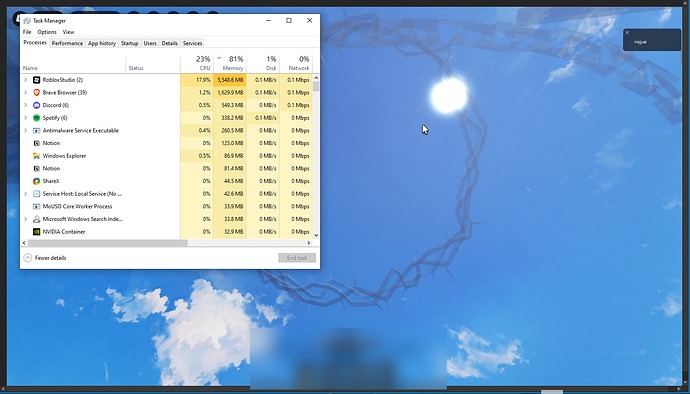This screenshot has height=394, width=690.
Task: Expand the Service Host: Local Service group
Action: pos(26,194)
